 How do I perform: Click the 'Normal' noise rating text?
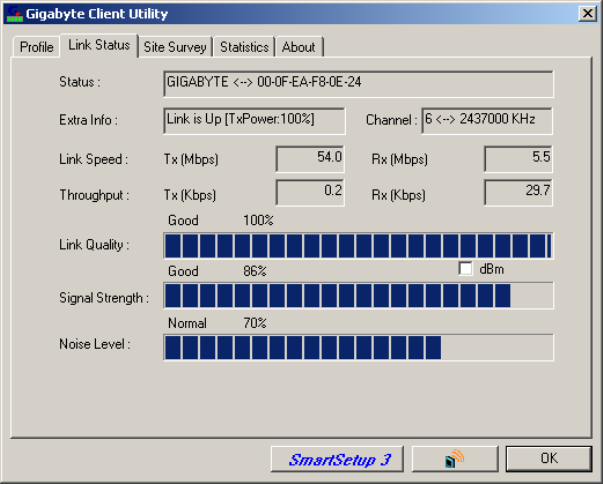[x=187, y=323]
